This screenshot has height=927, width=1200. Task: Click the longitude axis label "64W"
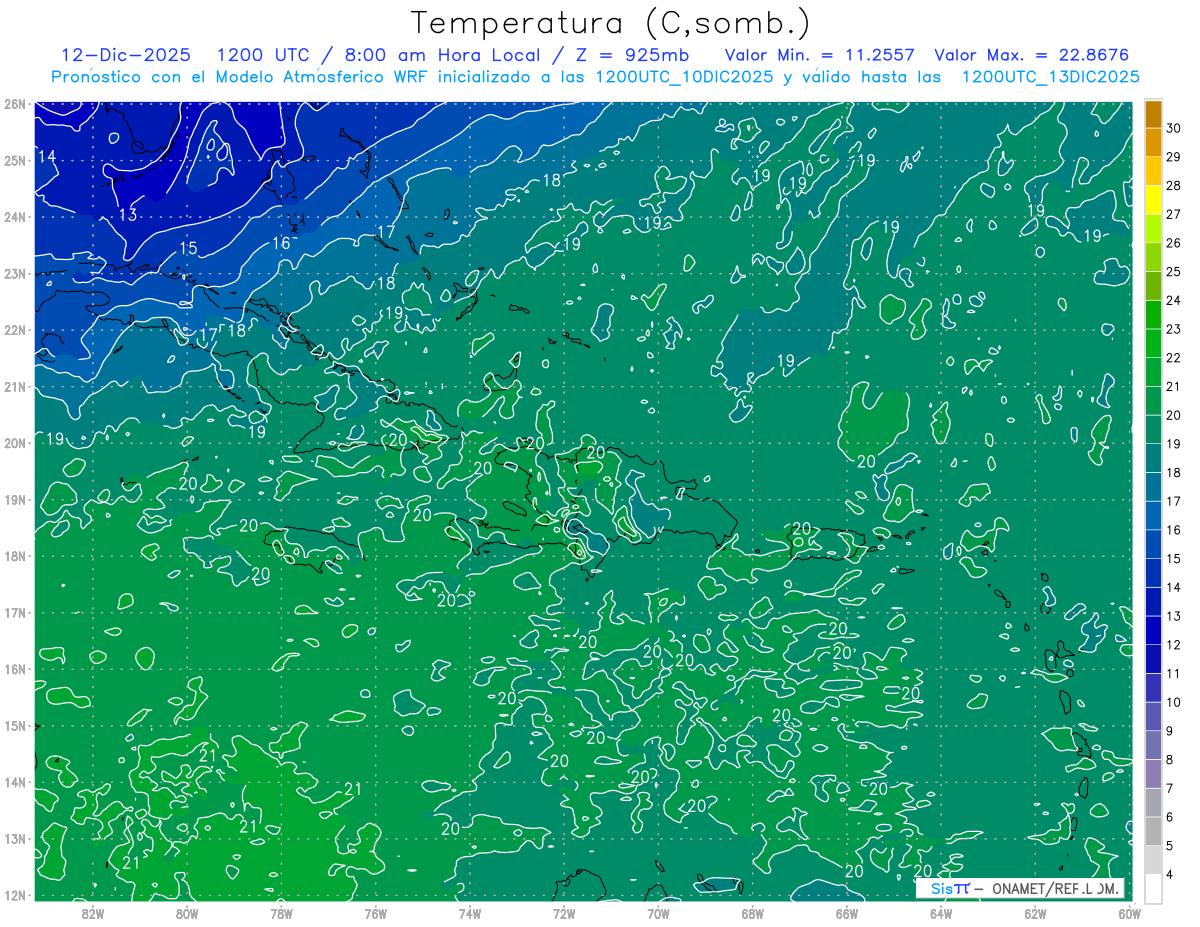[x=940, y=912]
